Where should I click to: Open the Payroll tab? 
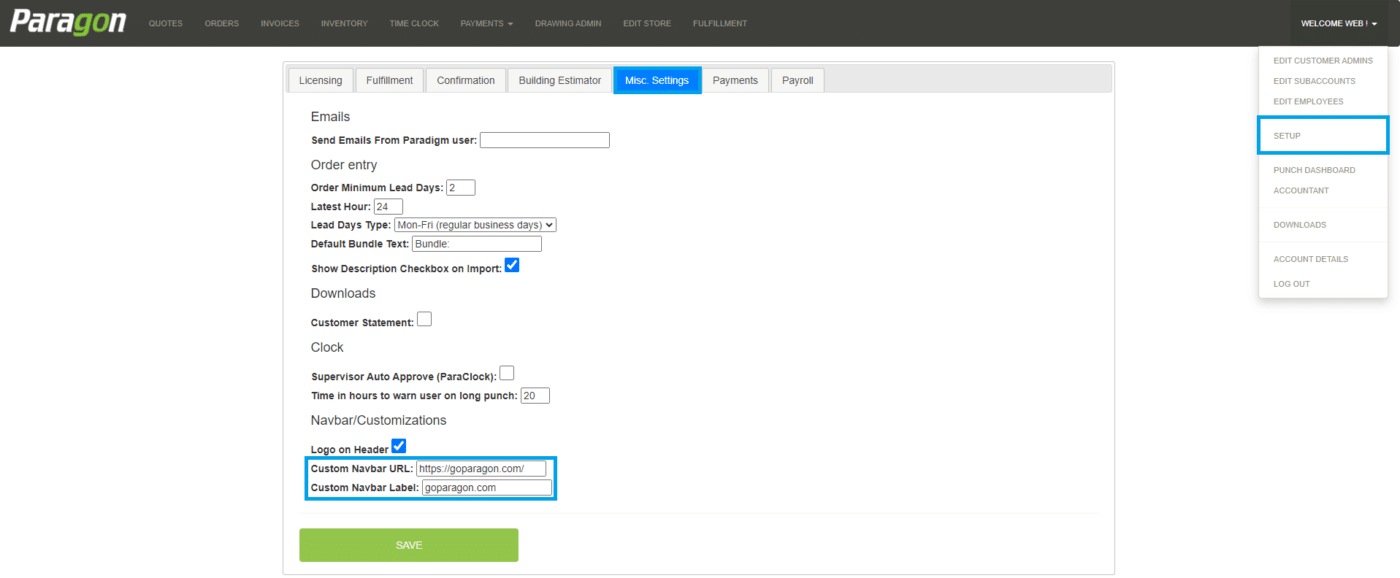798,80
